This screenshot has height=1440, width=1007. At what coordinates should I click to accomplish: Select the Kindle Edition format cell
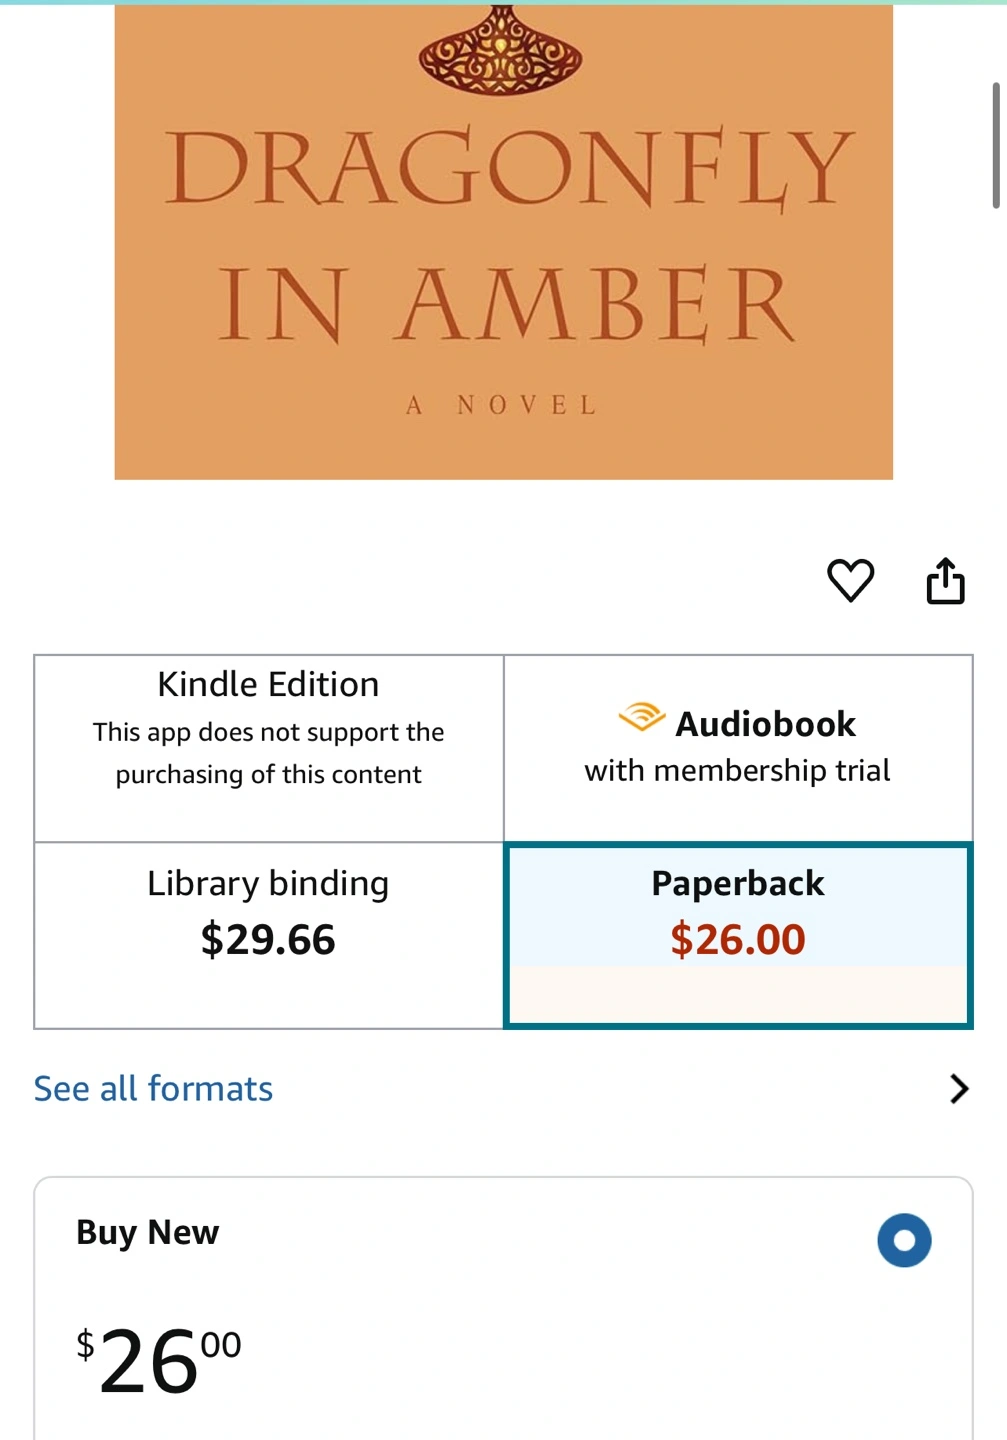(x=269, y=748)
